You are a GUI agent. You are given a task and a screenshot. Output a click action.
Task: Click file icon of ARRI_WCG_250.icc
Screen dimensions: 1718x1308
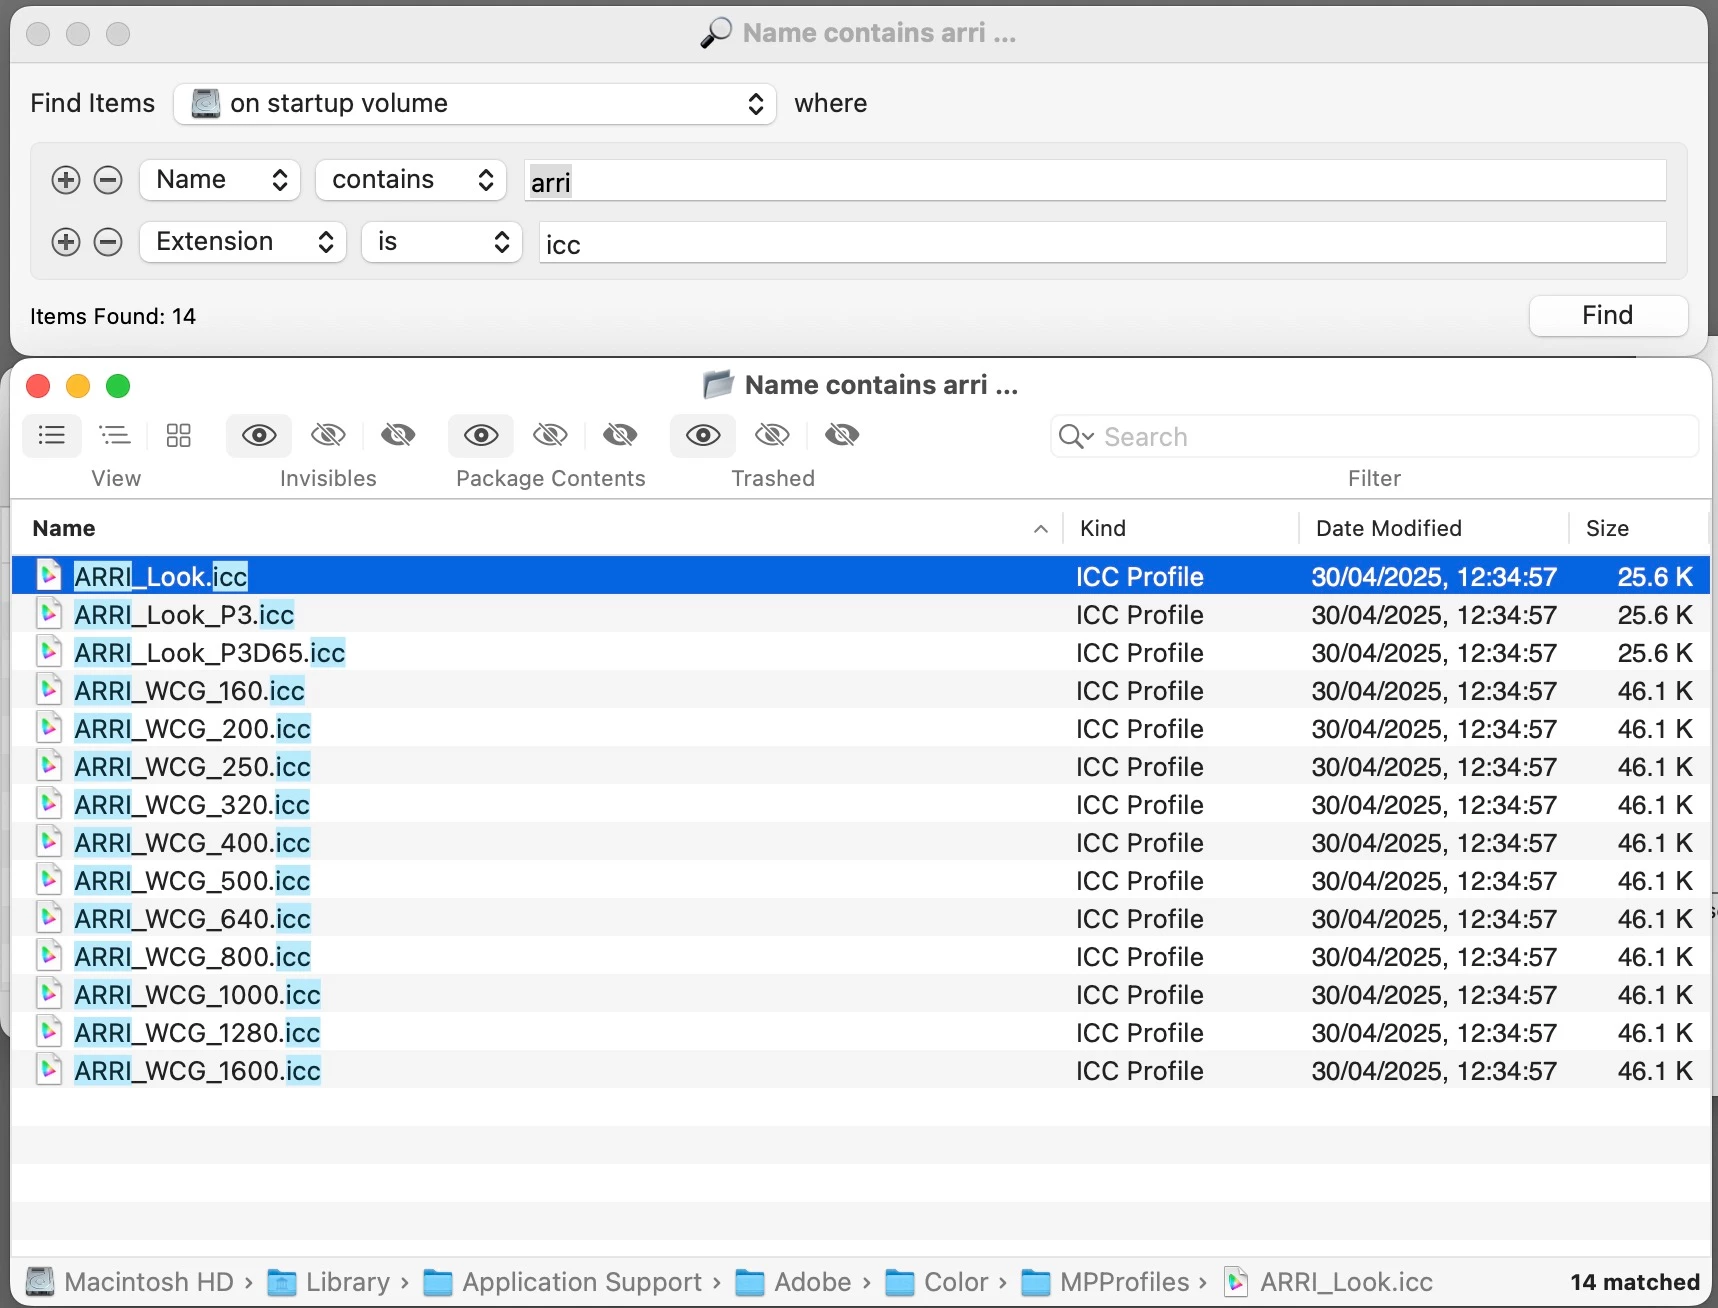coord(49,765)
